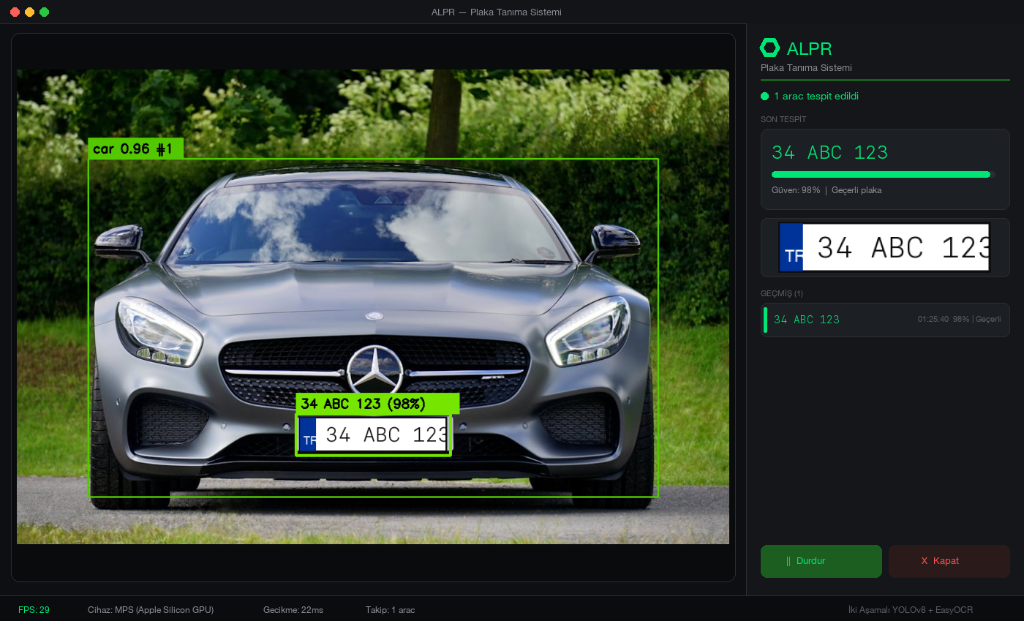
Task: Click the last detected plate text 34 ABC 123
Action: tap(829, 153)
